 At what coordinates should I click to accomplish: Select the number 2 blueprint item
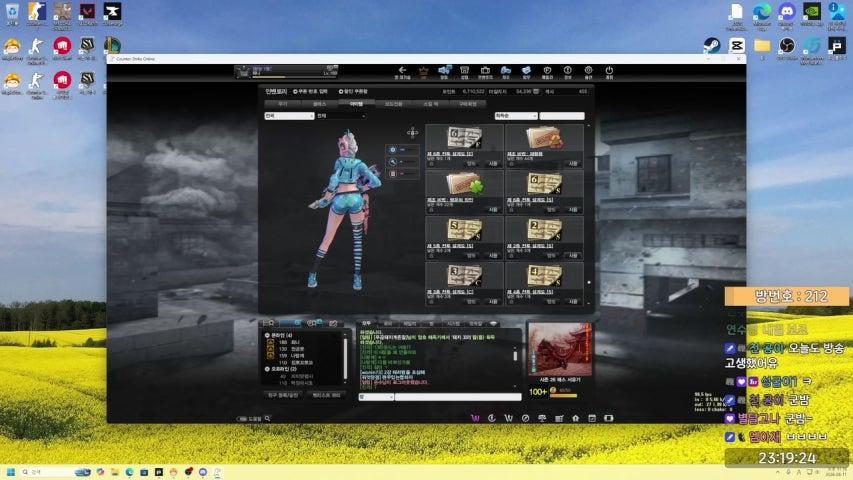pyautogui.click(x=544, y=237)
